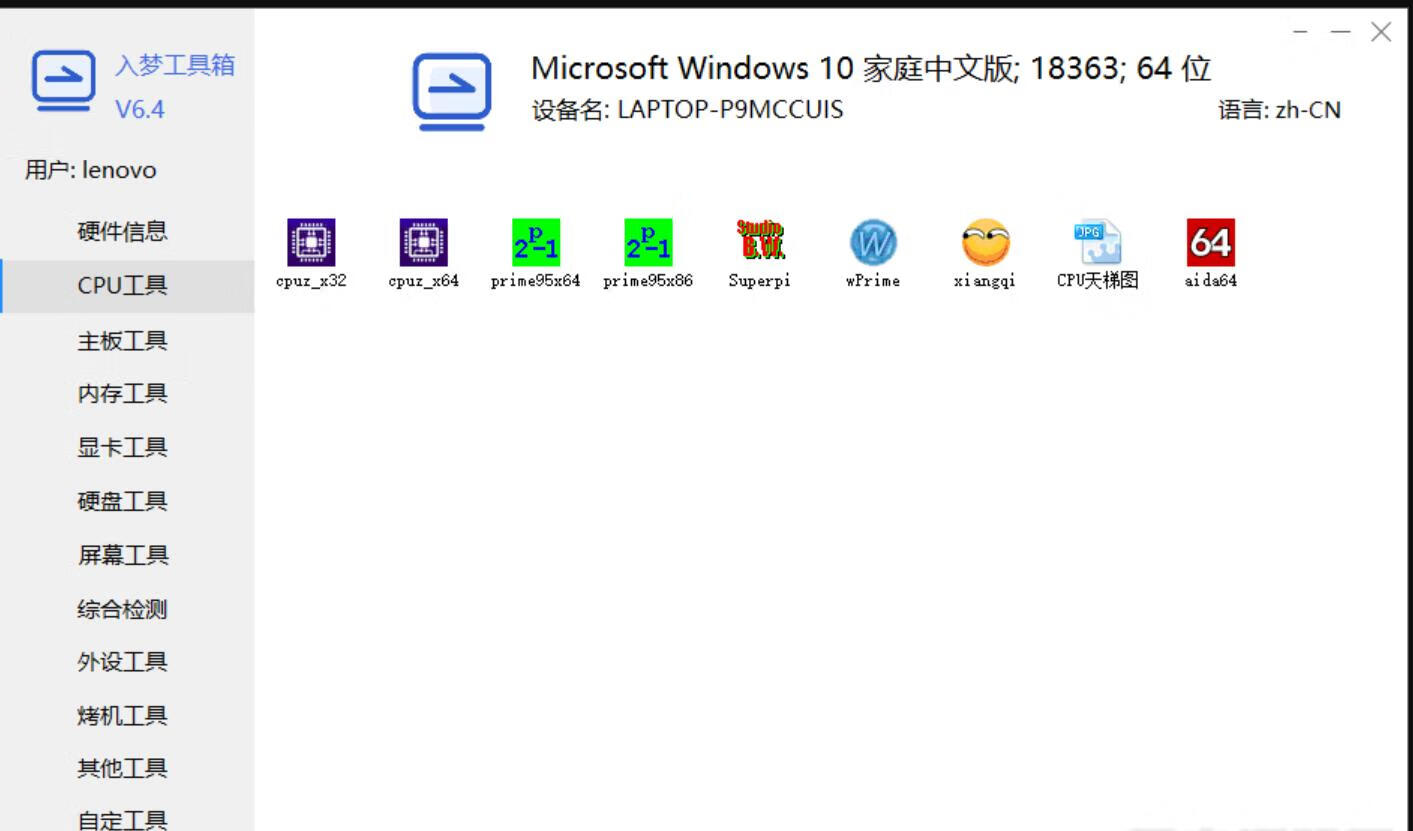This screenshot has height=831, width=1413.
Task: Show the 烤机工具 category
Action: [x=127, y=716]
